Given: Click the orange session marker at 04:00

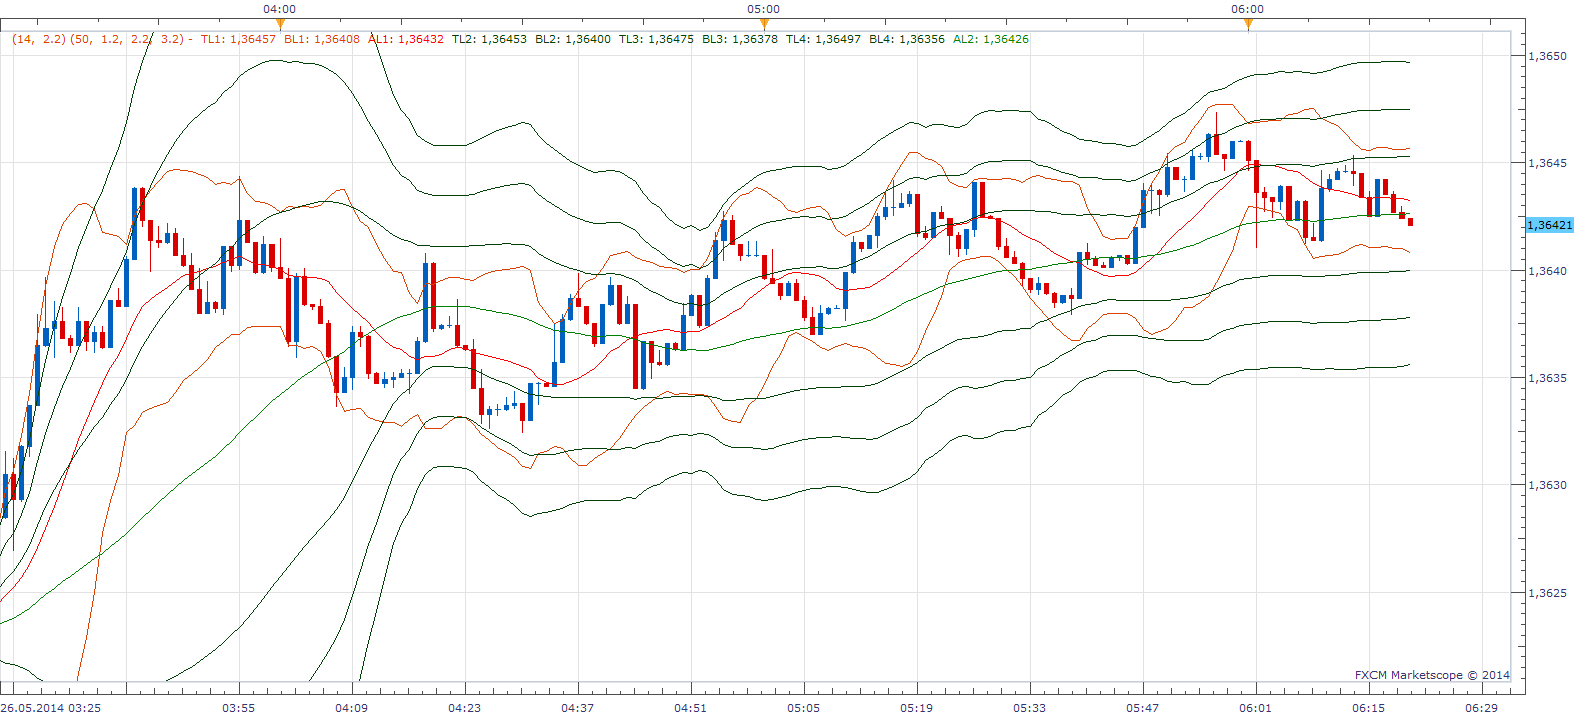Looking at the screenshot, I should click(280, 24).
